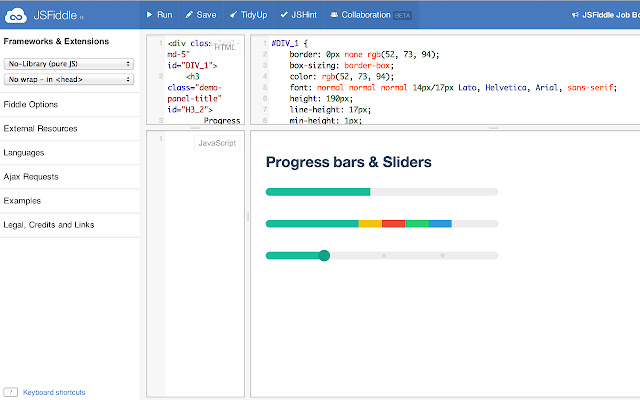This screenshot has width=640, height=400.
Task: Click the green slider handle knob
Action: (323, 256)
